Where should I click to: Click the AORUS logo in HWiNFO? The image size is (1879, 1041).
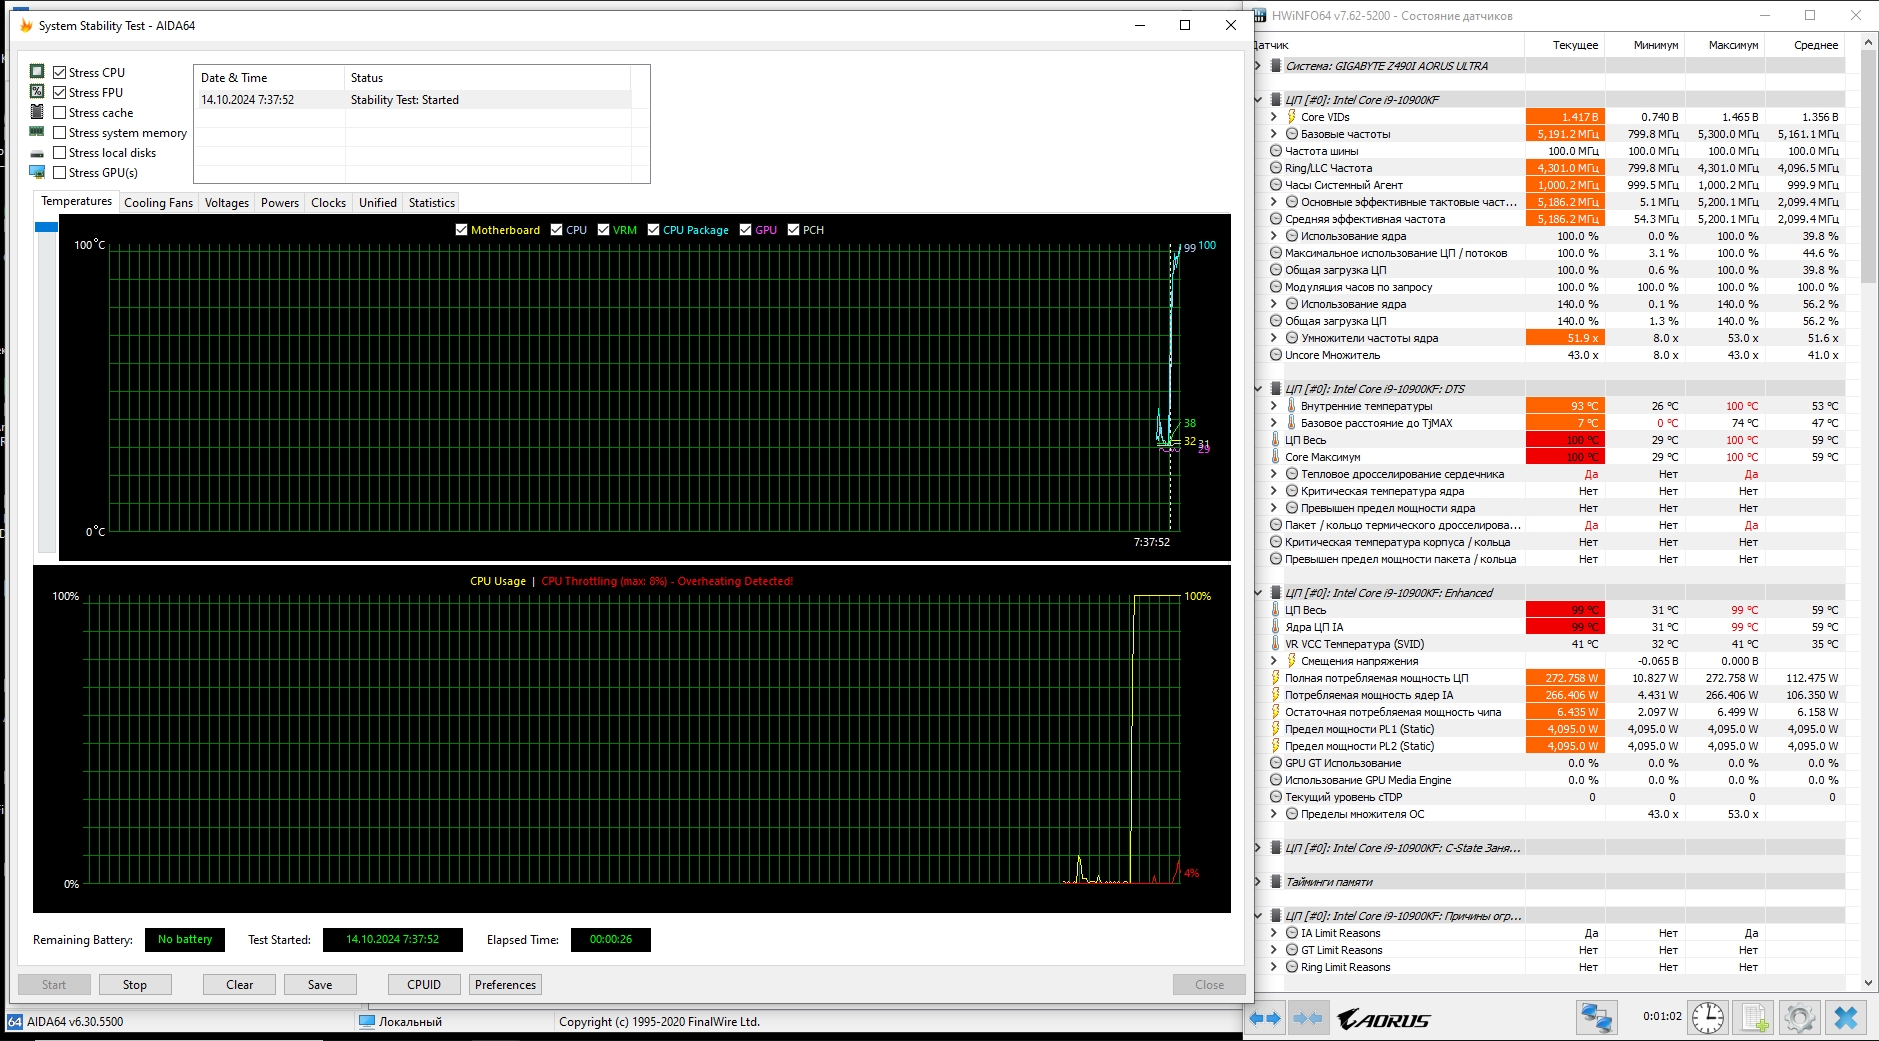point(1384,1019)
